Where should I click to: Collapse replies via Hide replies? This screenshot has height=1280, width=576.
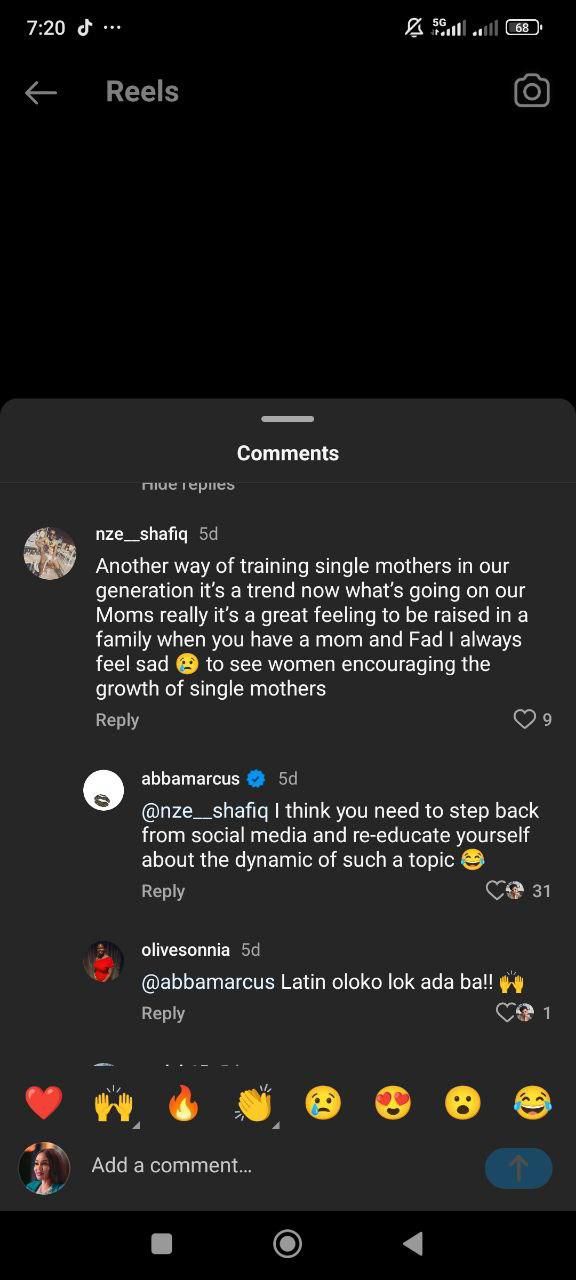188,484
